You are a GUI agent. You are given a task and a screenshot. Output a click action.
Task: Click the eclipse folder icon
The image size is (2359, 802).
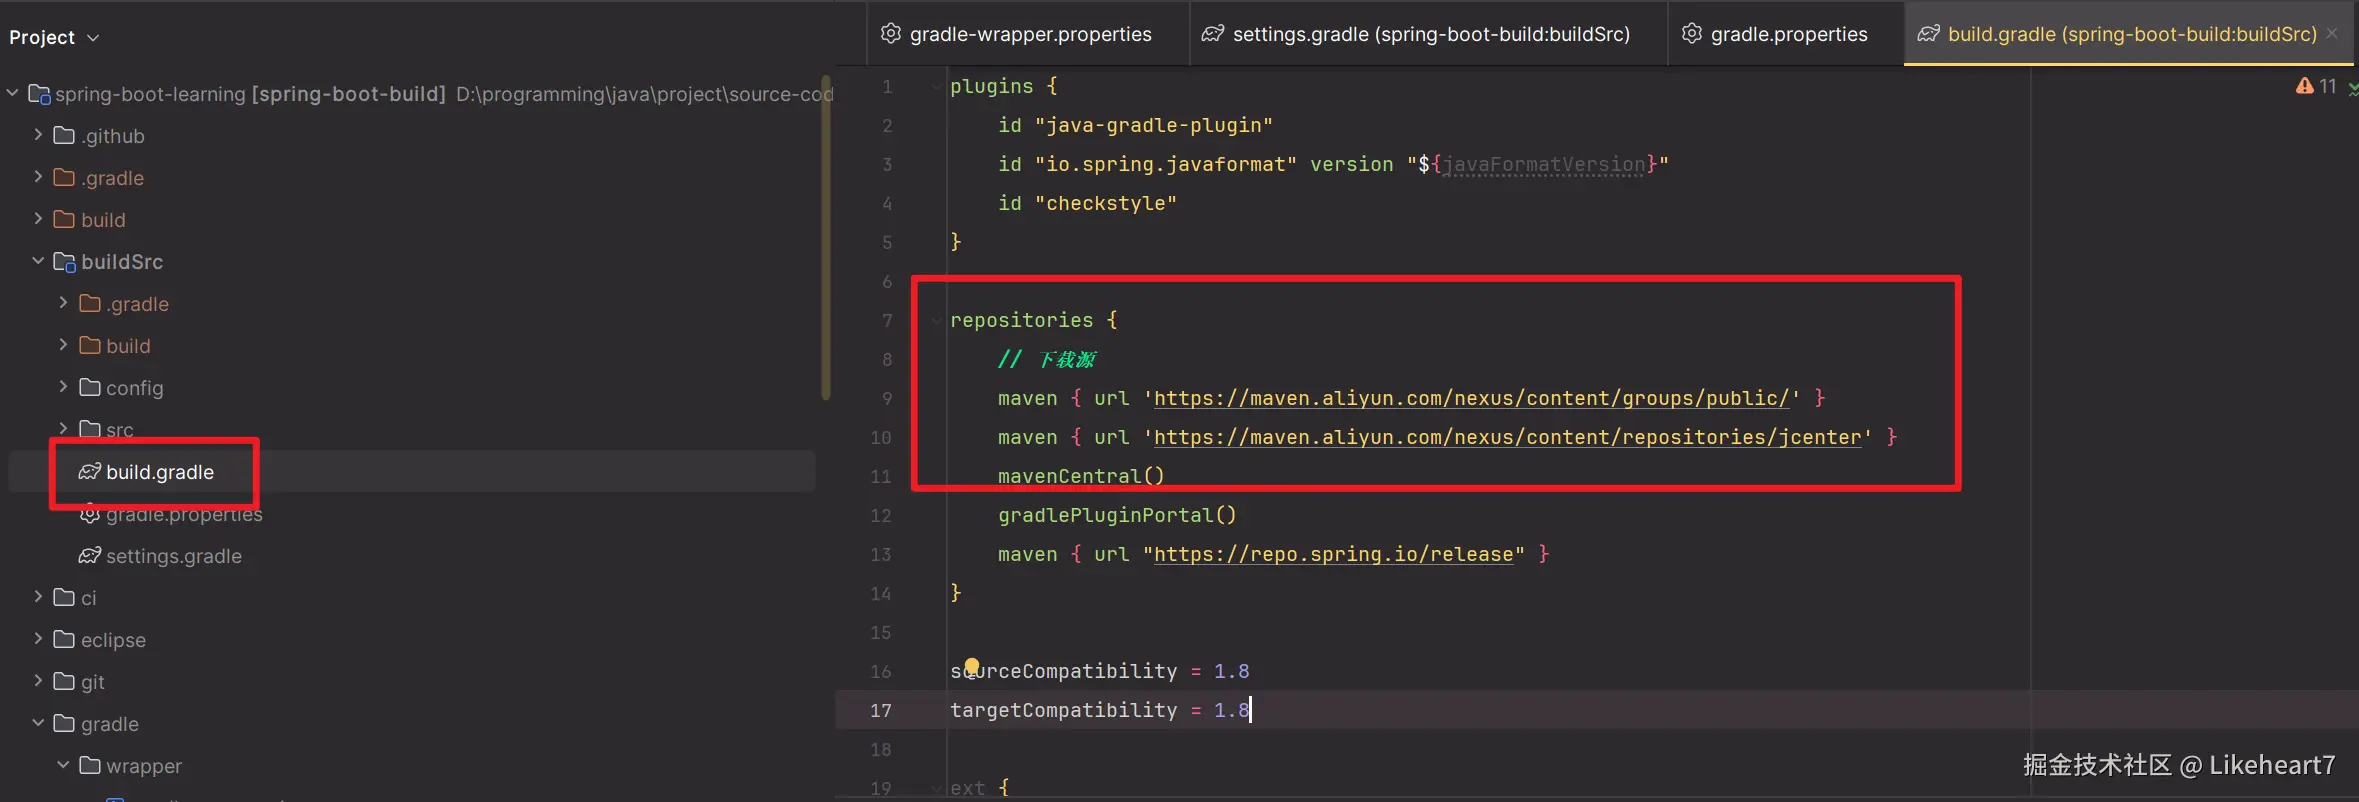64,640
